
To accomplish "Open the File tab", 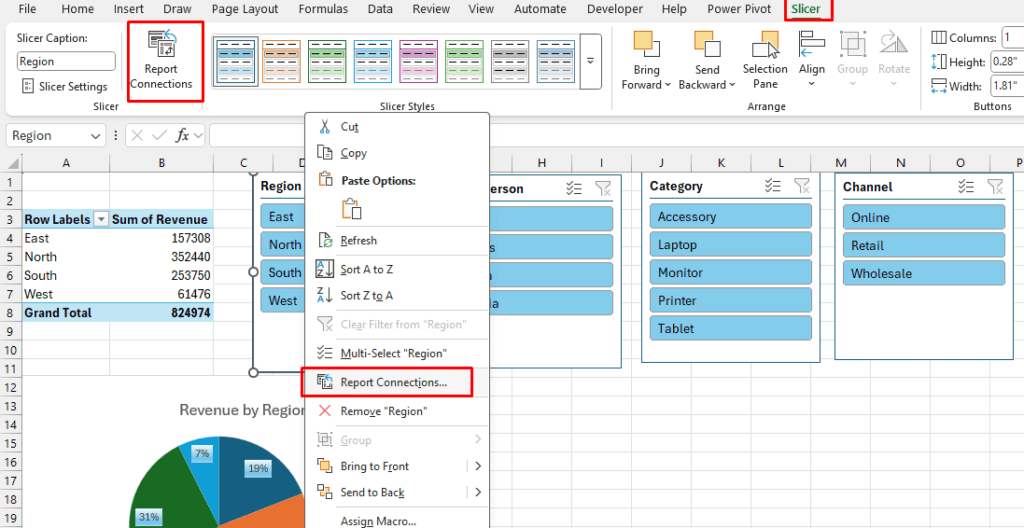I will tap(27, 9).
